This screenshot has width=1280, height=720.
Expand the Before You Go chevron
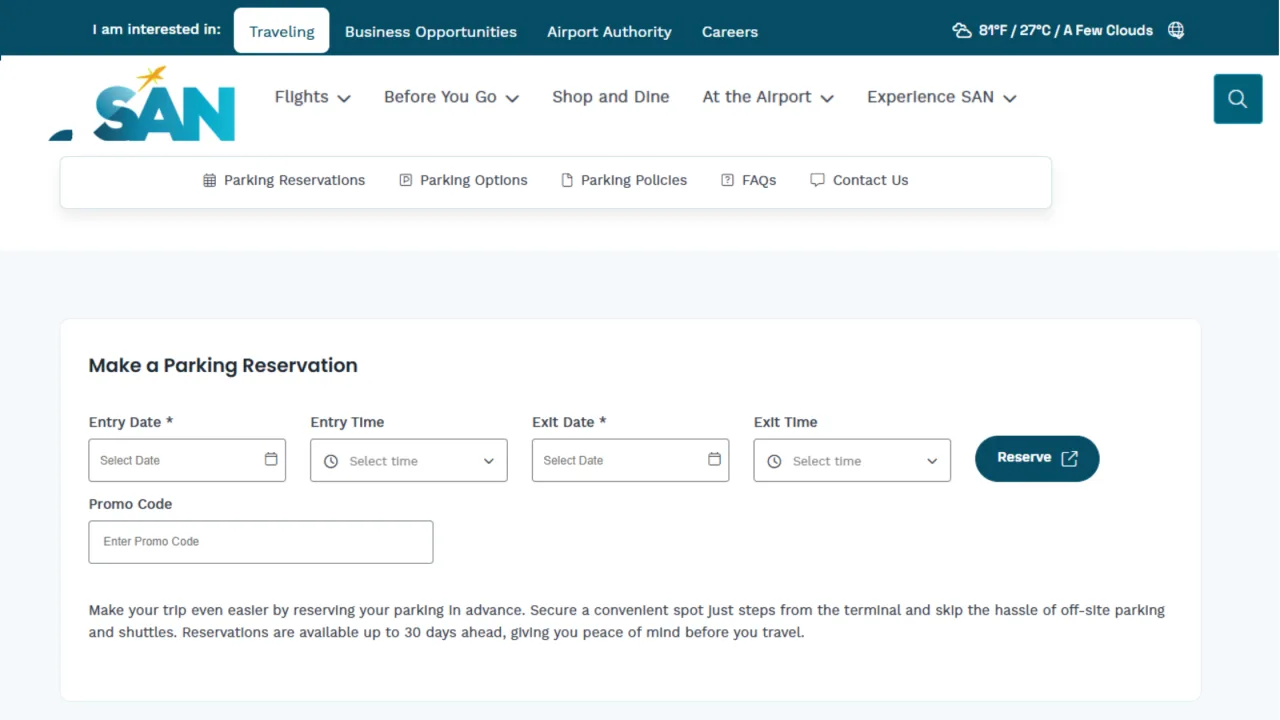512,98
